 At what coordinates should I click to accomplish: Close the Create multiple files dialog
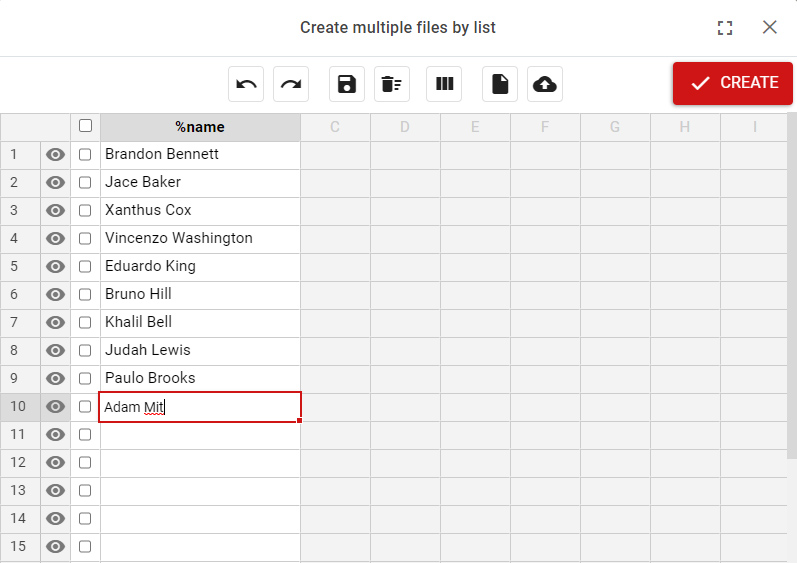click(770, 28)
